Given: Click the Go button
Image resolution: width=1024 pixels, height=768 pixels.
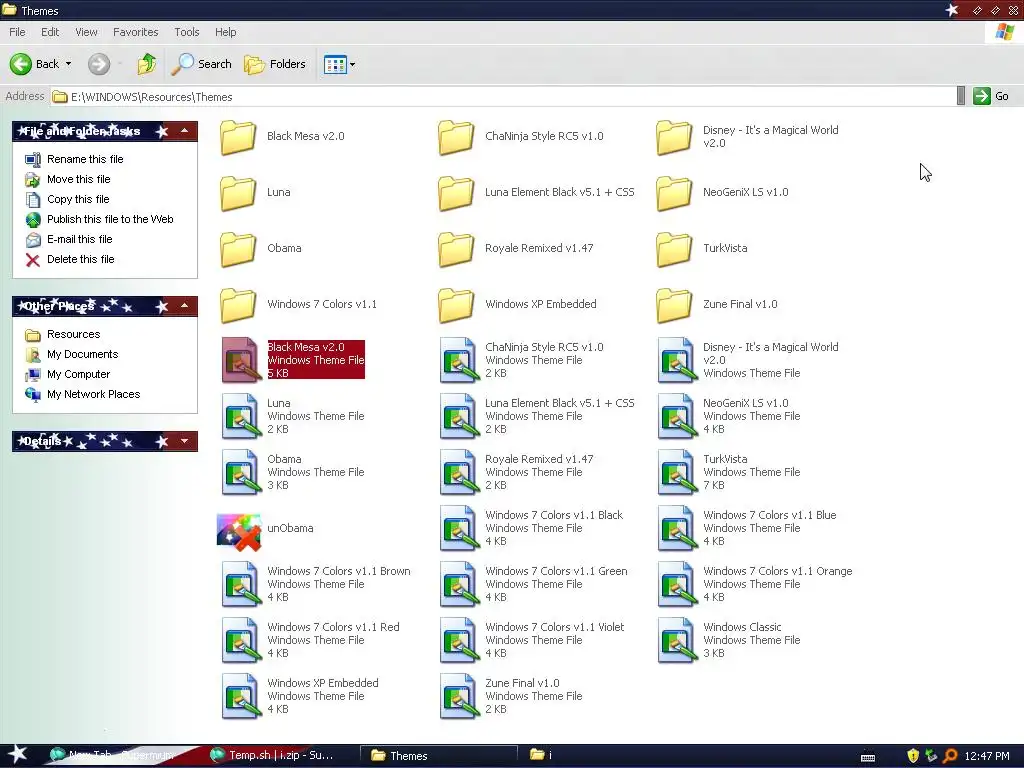Looking at the screenshot, I should click(x=991, y=97).
